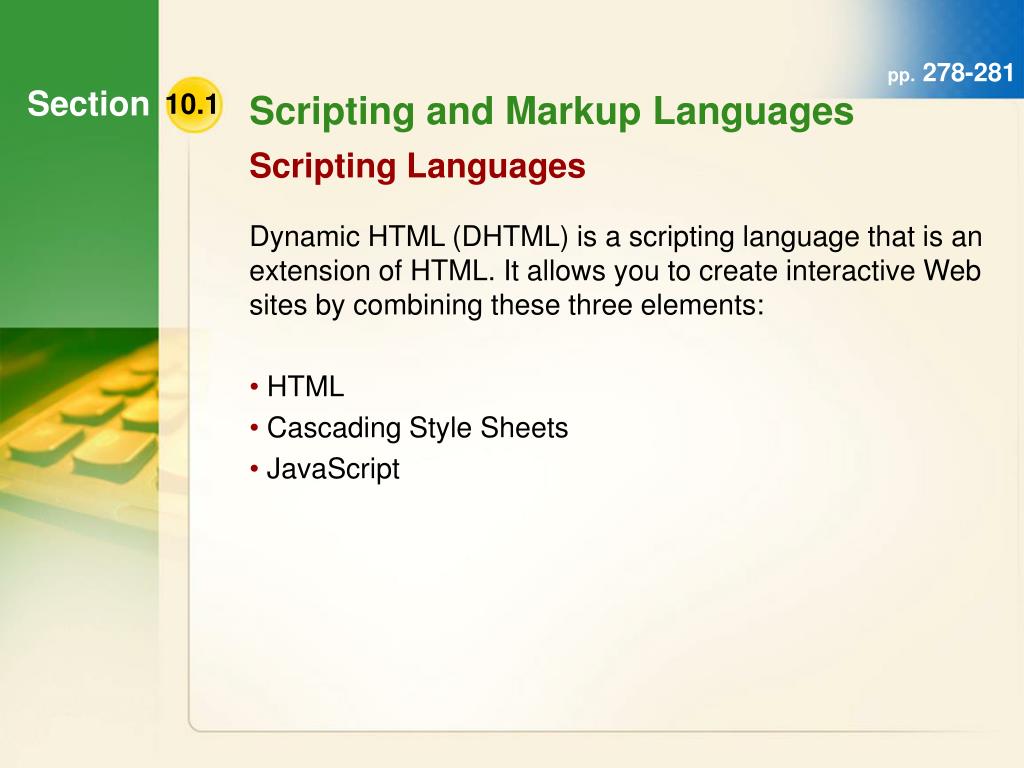The image size is (1024, 768).
Task: Click the yellow 10.1 section badge
Action: click(193, 104)
